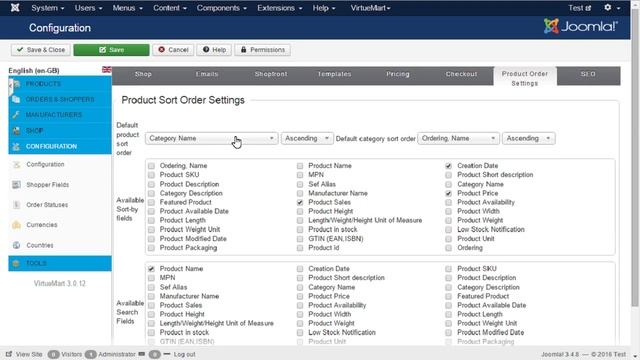This screenshot has height=360, width=640.
Task: Switch to the Checkout tab
Action: click(461, 74)
